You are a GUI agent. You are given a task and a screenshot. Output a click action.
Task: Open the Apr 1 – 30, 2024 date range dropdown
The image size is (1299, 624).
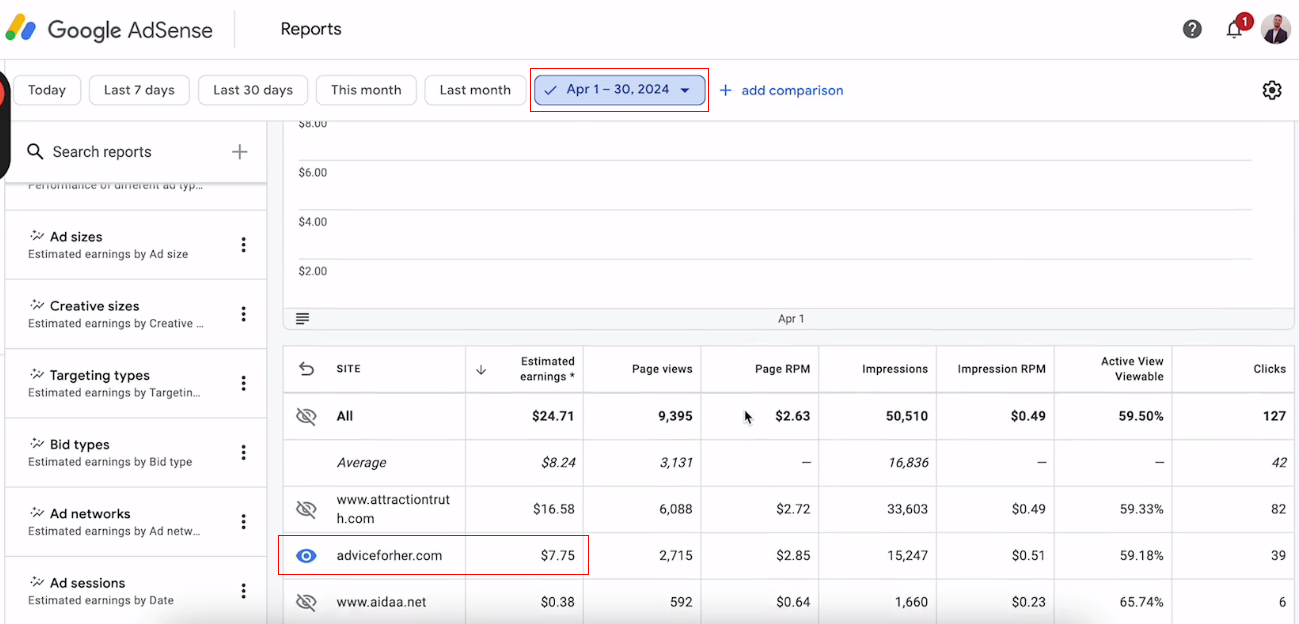point(619,90)
